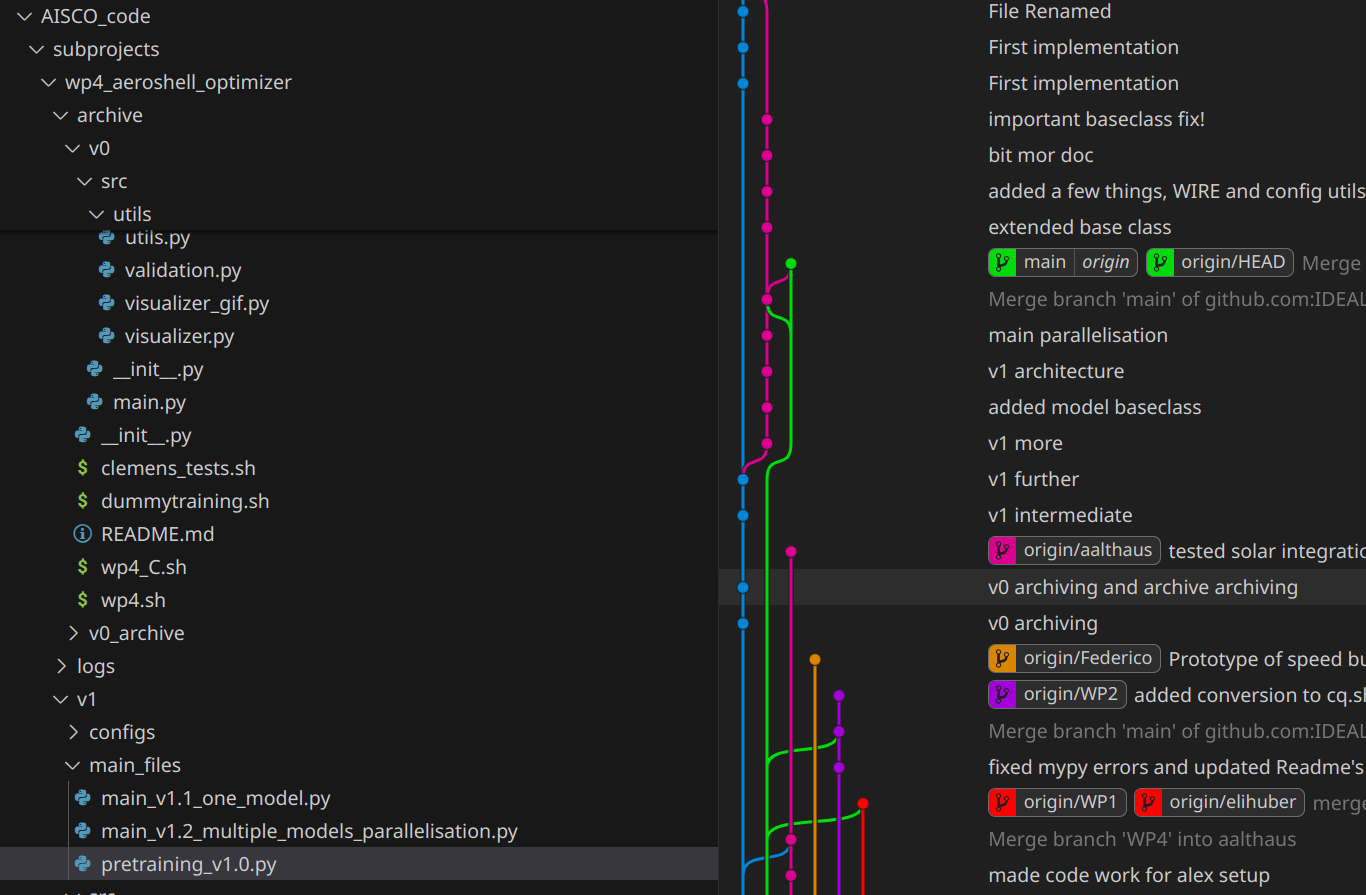Image resolution: width=1366 pixels, height=895 pixels.
Task: Click the orange branch icon on origin/Federico
Action: click(1001, 659)
